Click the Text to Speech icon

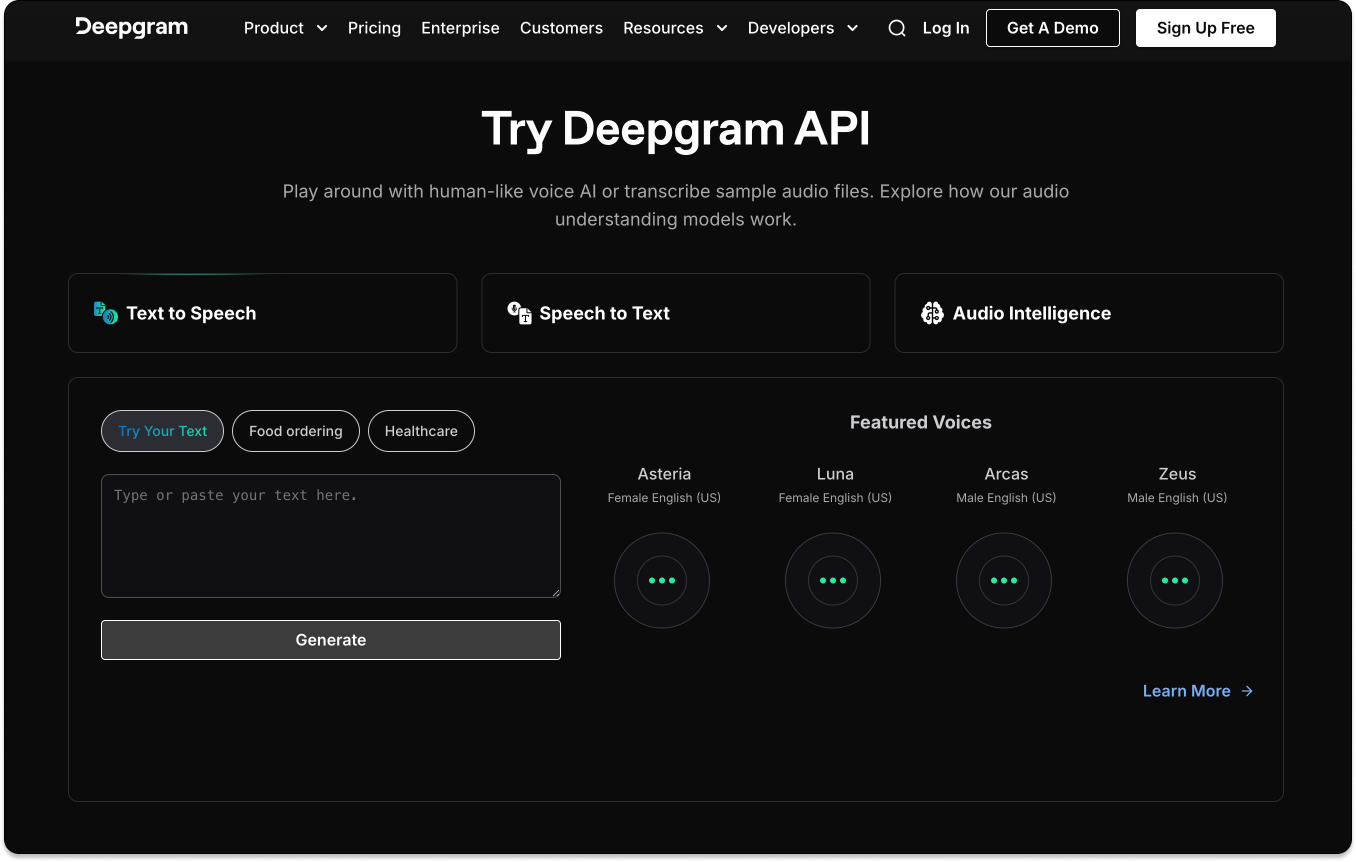[x=105, y=313]
